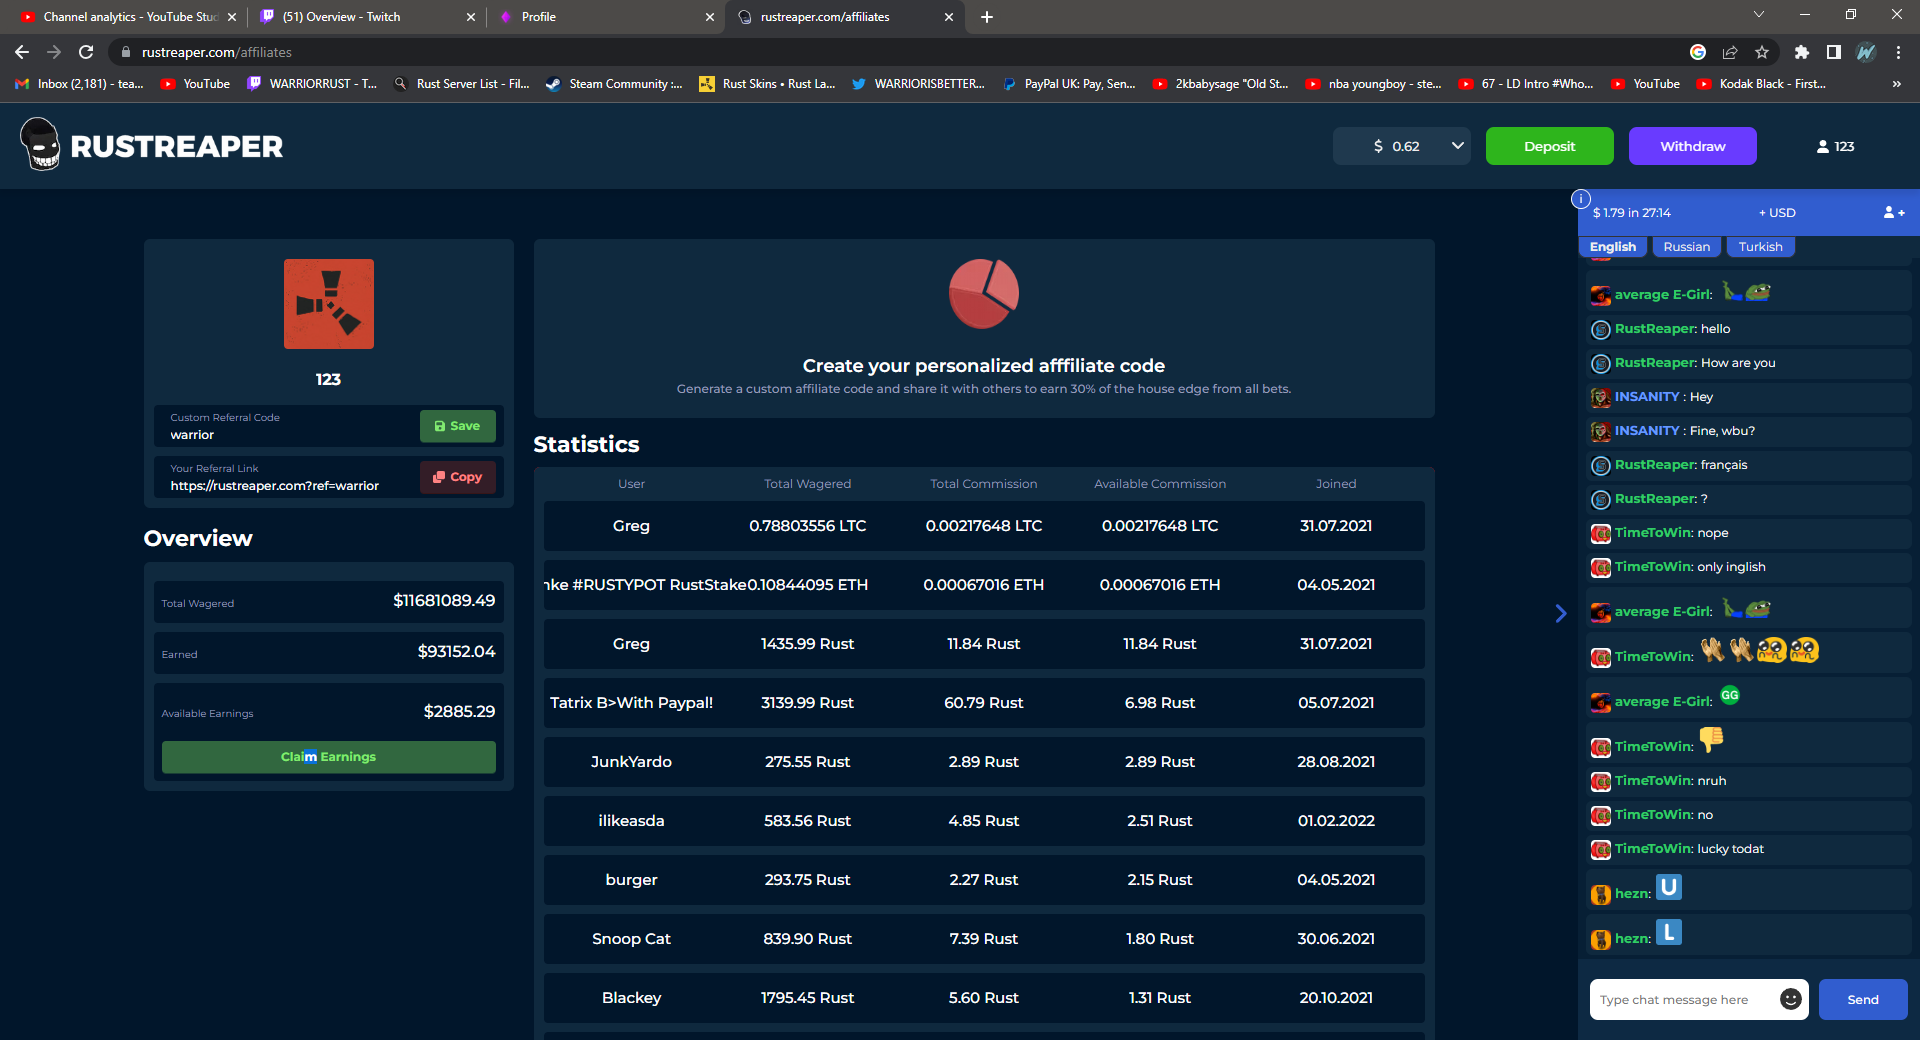This screenshot has height=1040, width=1920.
Task: Claim your available earnings
Action: pos(328,757)
